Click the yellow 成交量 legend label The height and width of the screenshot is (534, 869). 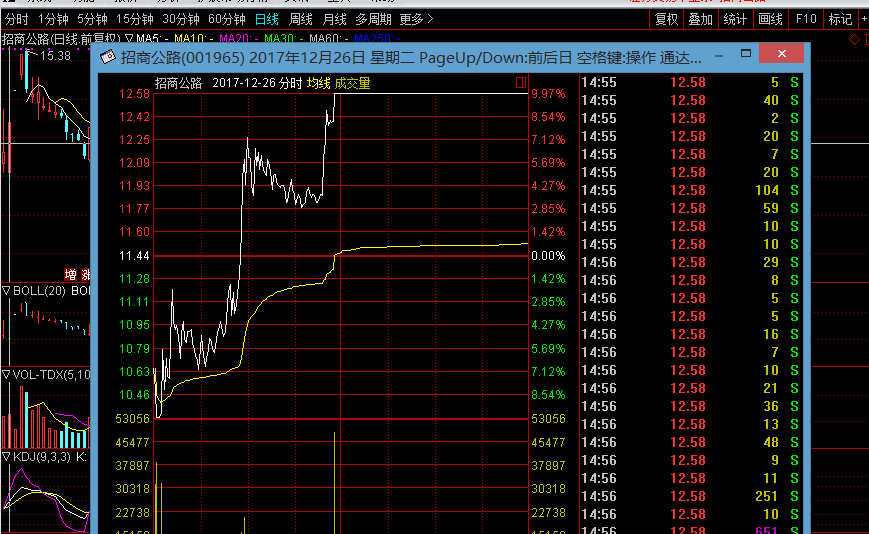click(x=352, y=83)
